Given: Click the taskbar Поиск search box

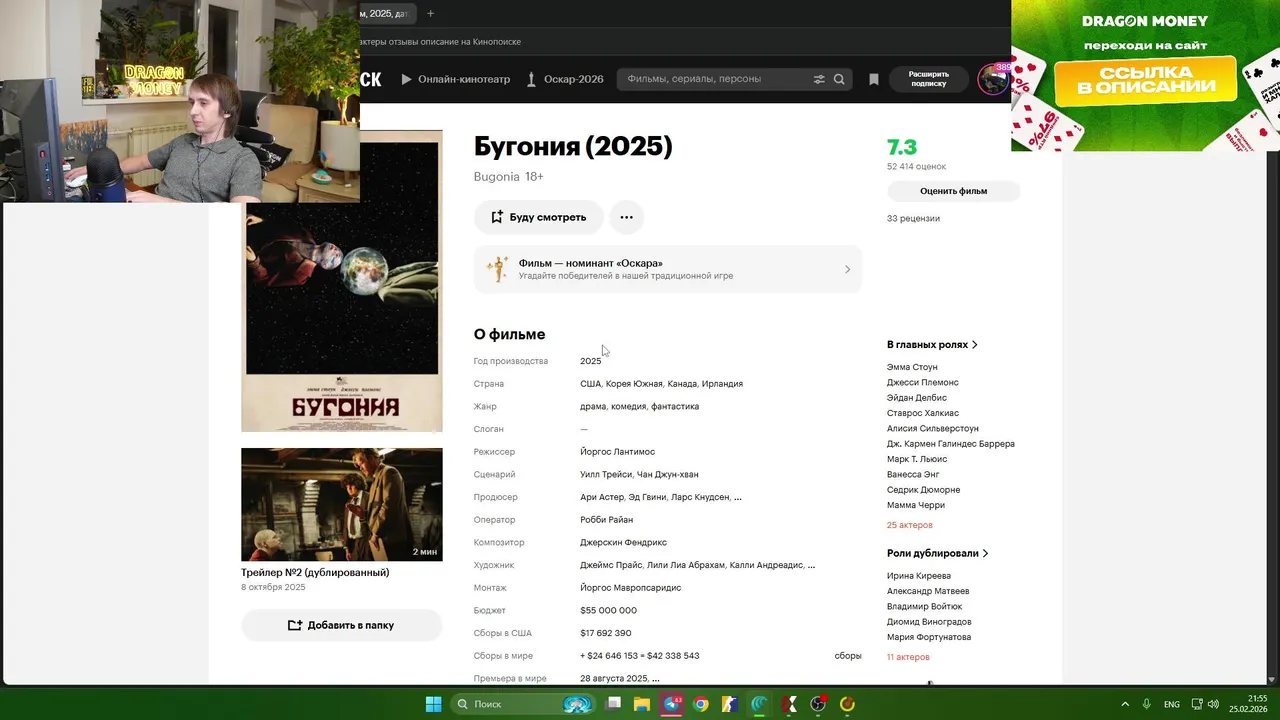Looking at the screenshot, I should (x=524, y=704).
